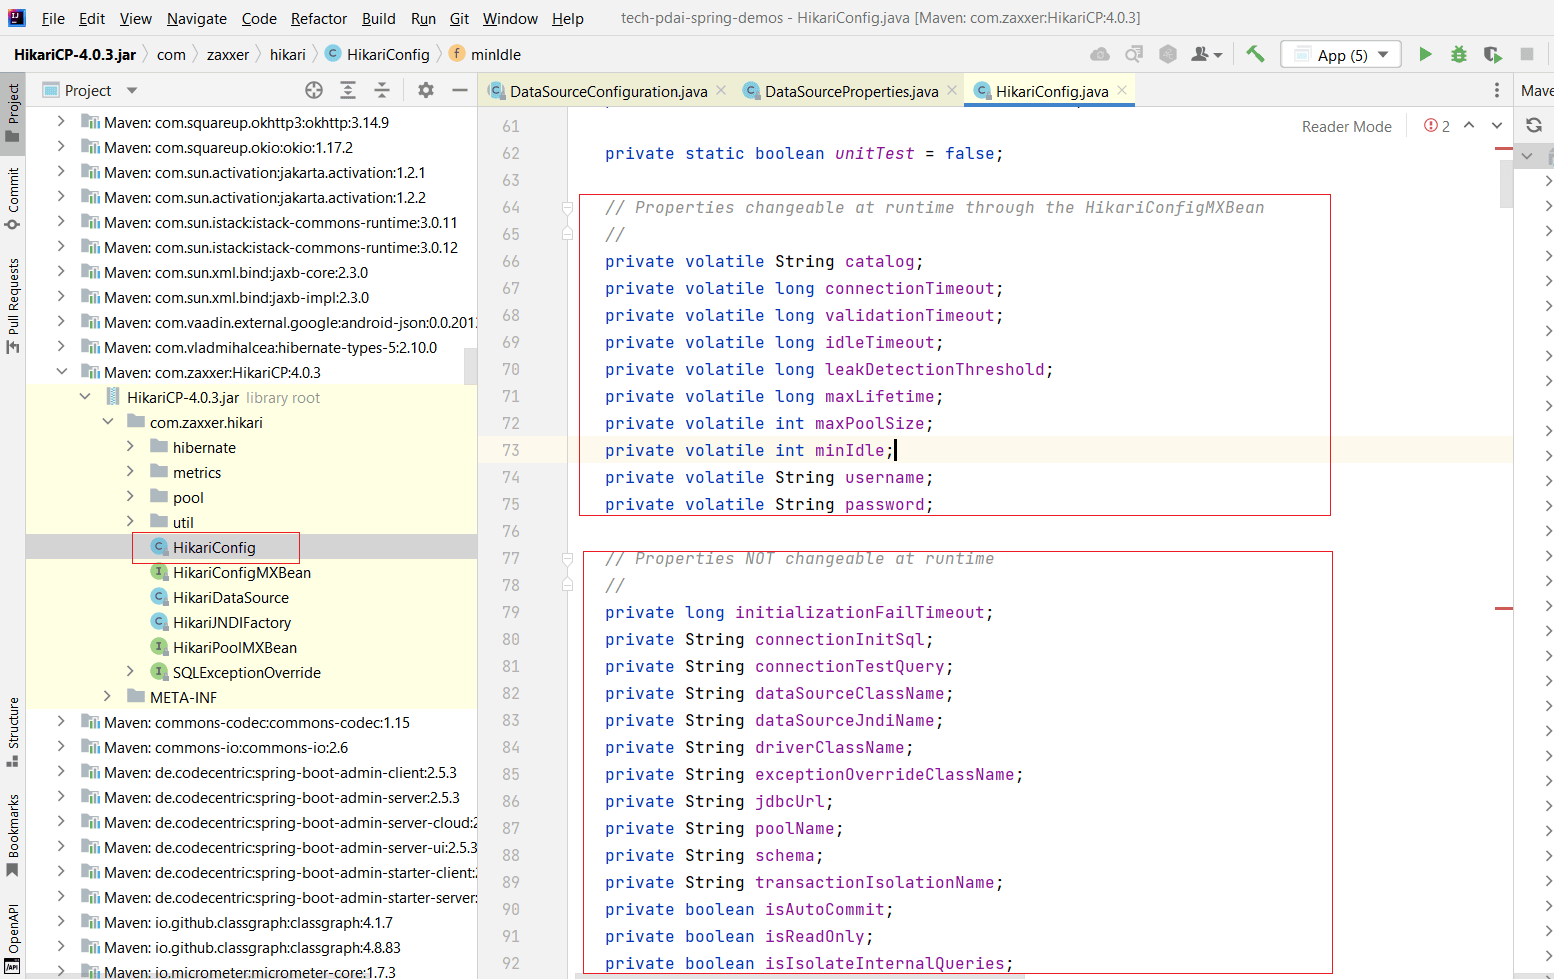Select opened file with the crosshair icon
This screenshot has height=979, width=1554.
tap(314, 90)
